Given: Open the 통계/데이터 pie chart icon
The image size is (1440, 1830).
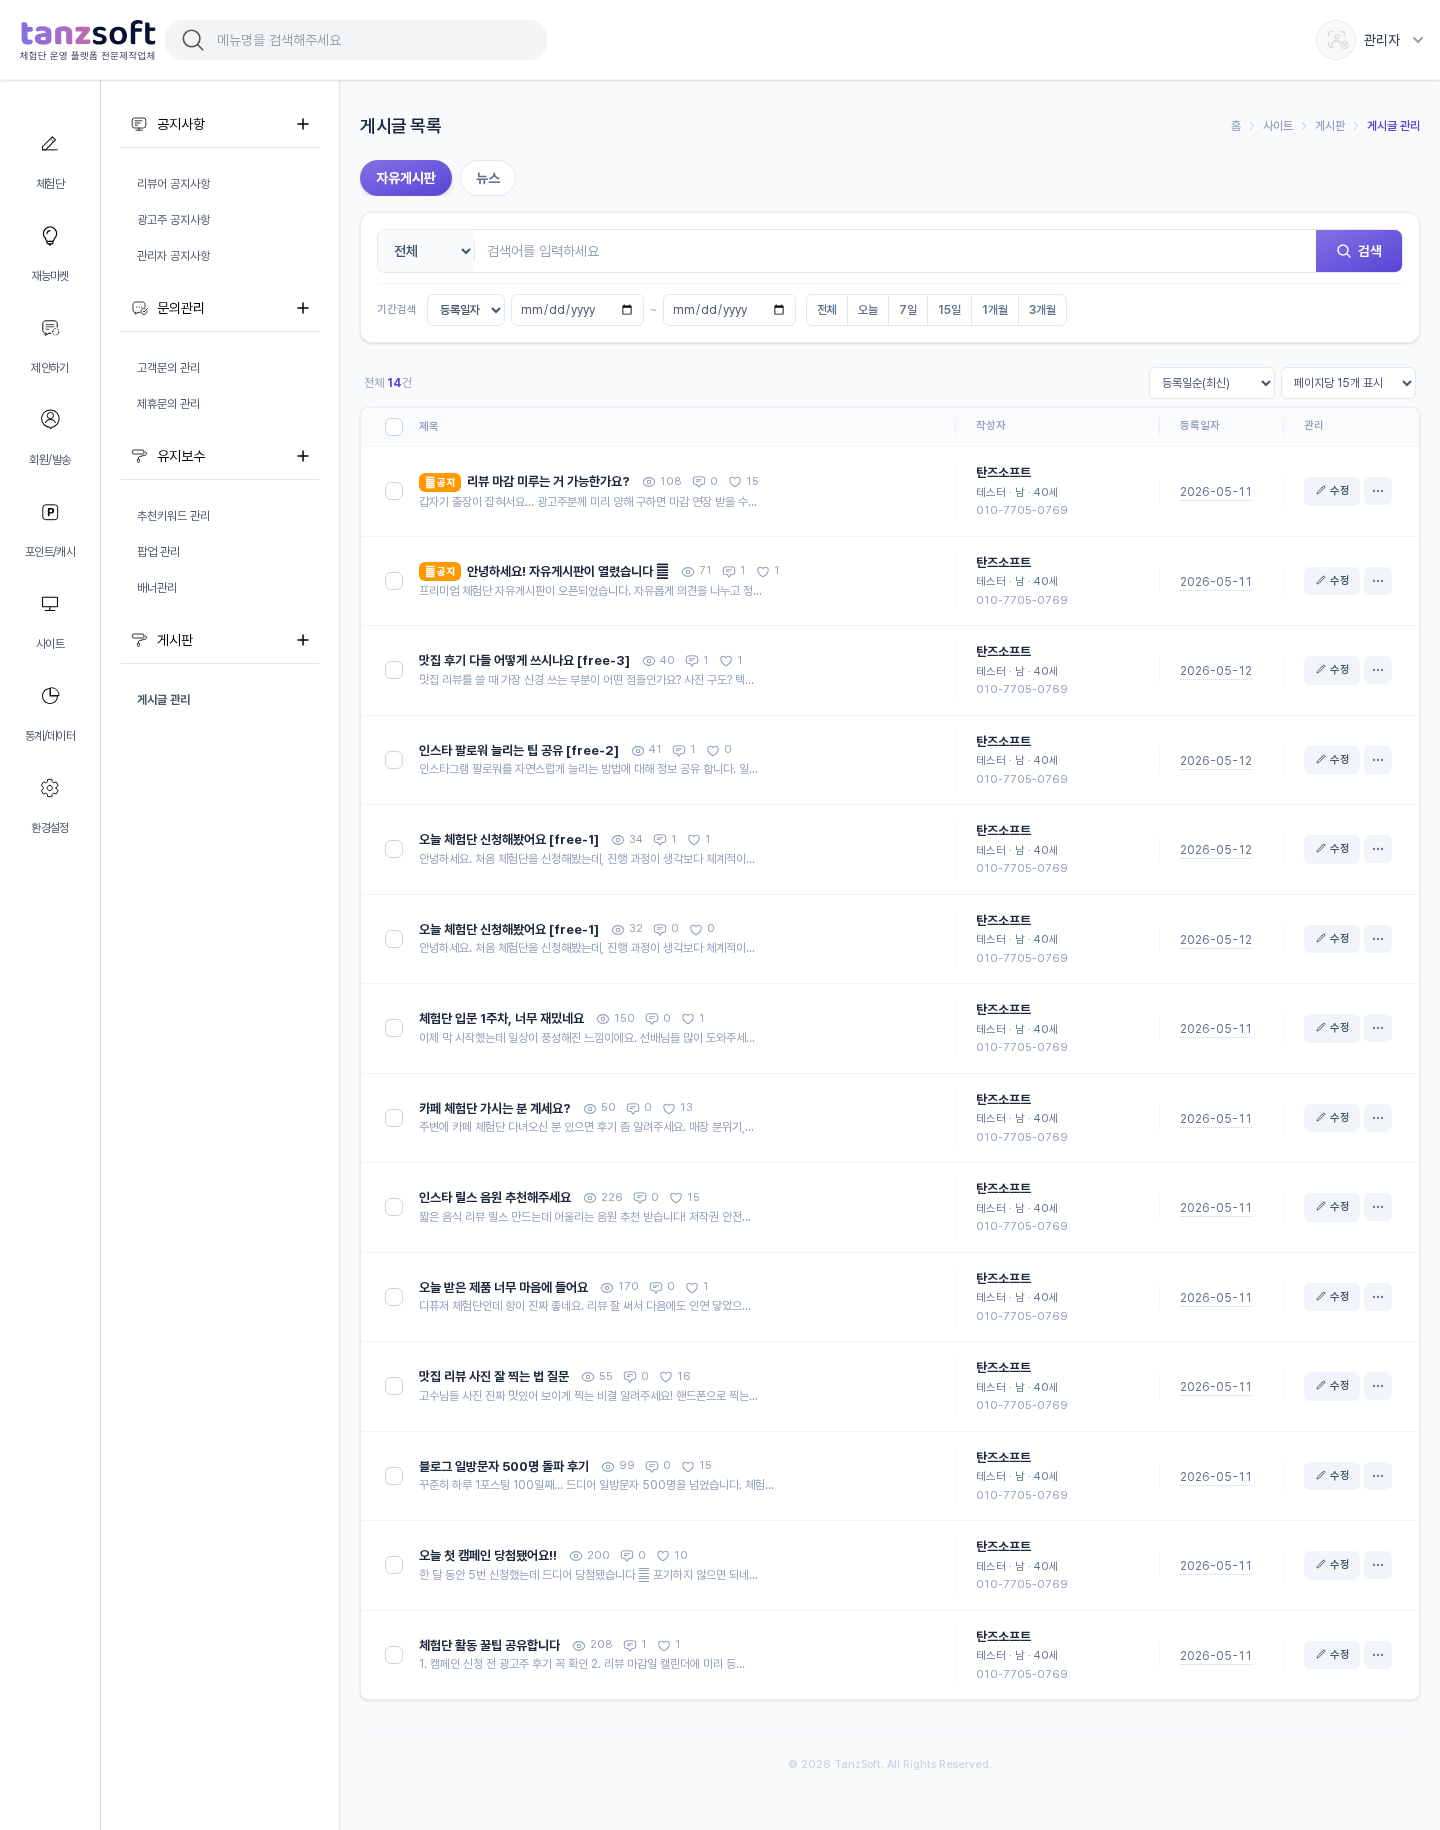Looking at the screenshot, I should 49,696.
